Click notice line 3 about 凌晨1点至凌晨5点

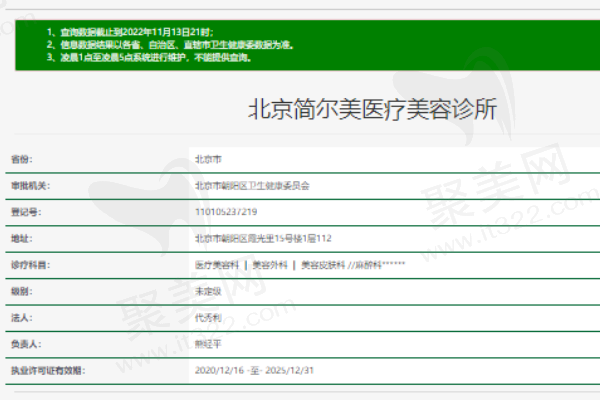pos(149,58)
